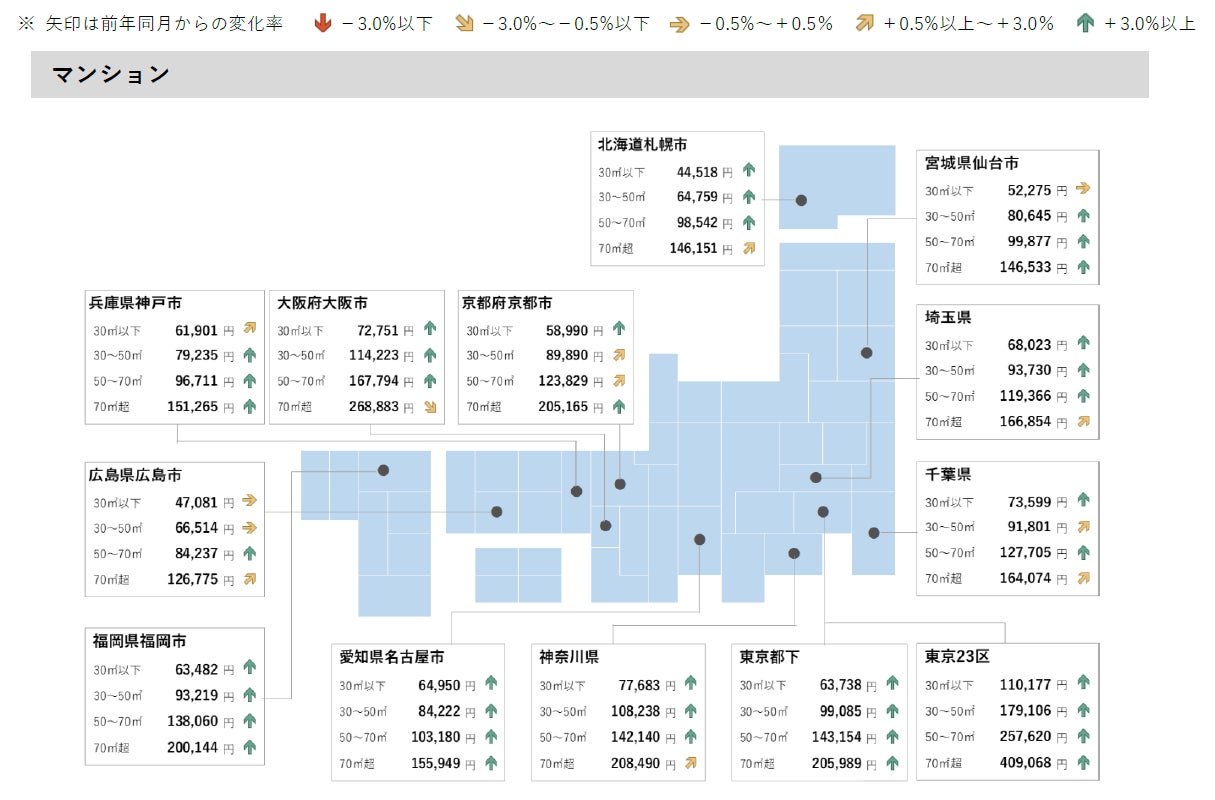Click the map dot linked to 千葉県
This screenshot has width=1215, height=800.
(874, 533)
